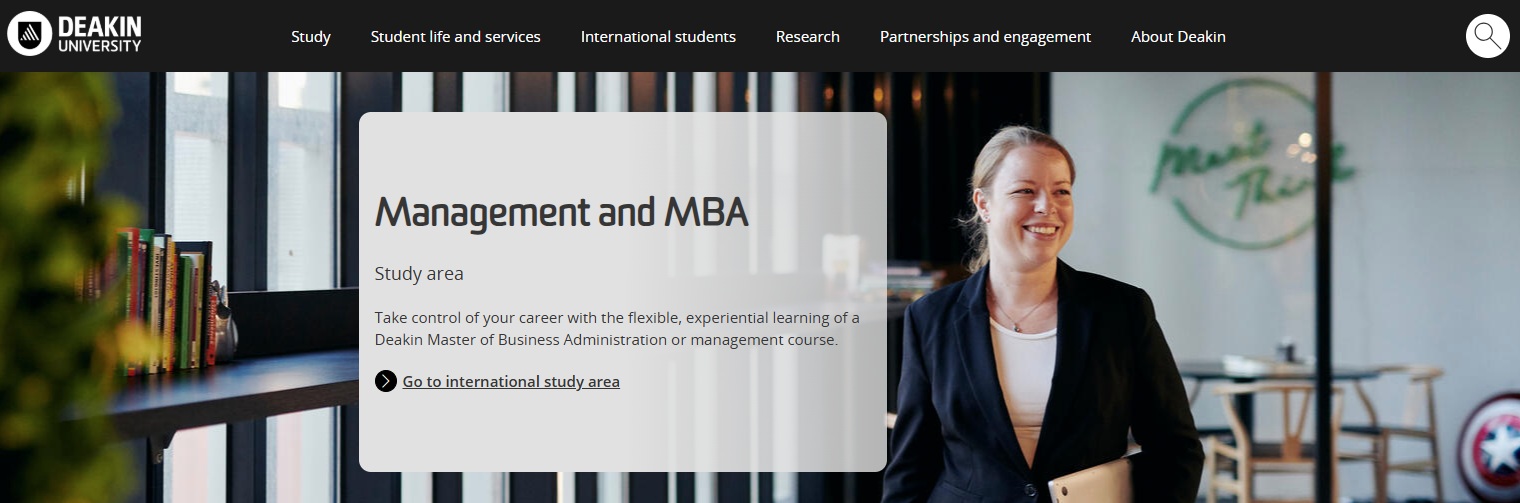Follow the Go to international study area link
Image resolution: width=1520 pixels, height=503 pixels.
pos(511,381)
